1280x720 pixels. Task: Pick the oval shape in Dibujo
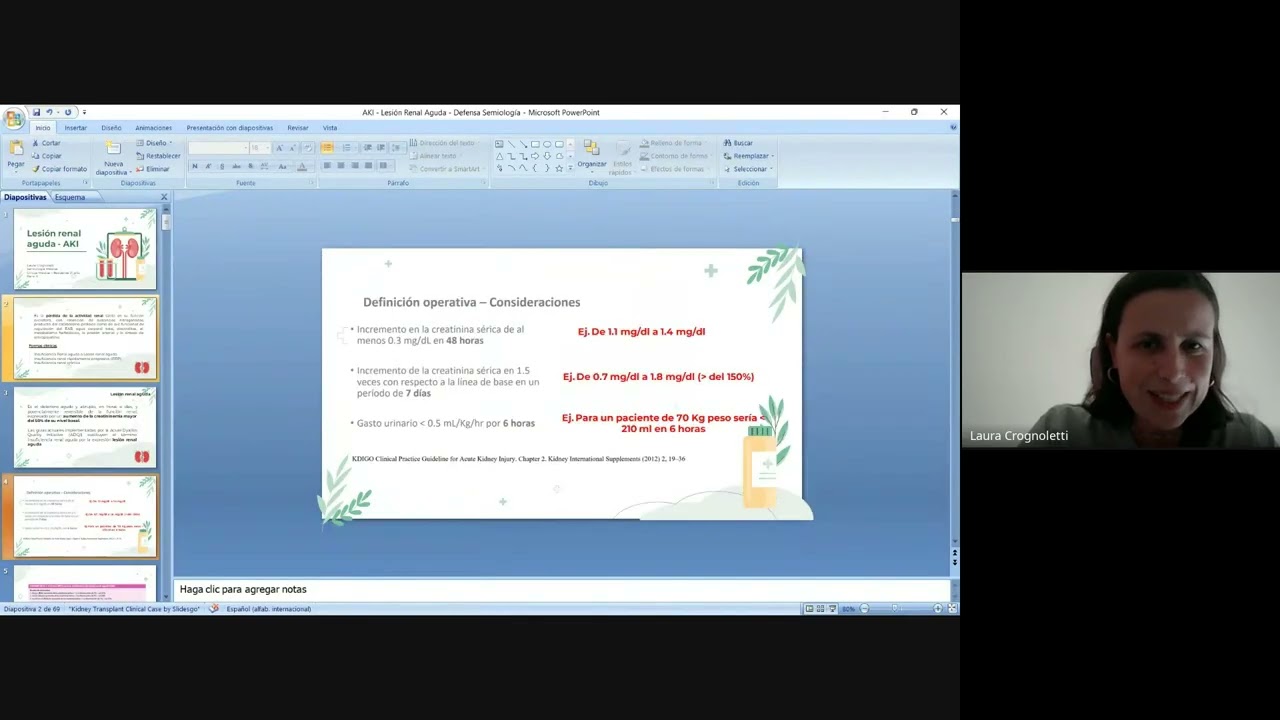pos(547,144)
